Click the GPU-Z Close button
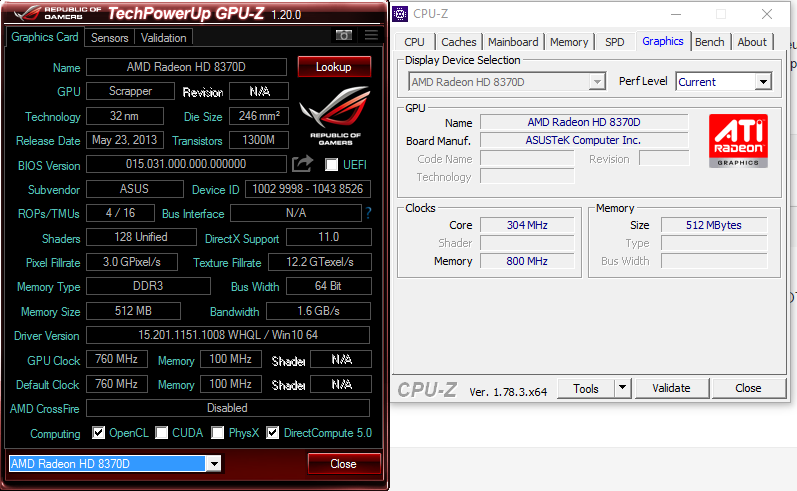 [x=344, y=464]
